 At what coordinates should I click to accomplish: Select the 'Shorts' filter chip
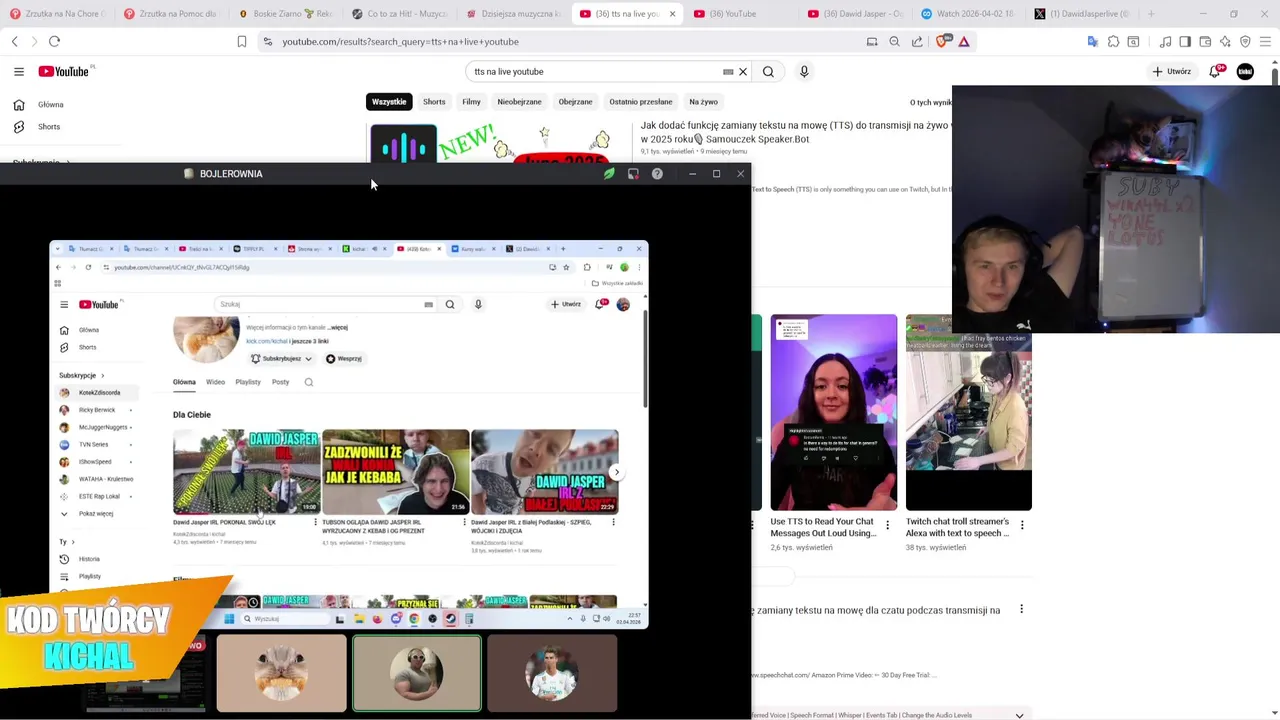coord(434,101)
